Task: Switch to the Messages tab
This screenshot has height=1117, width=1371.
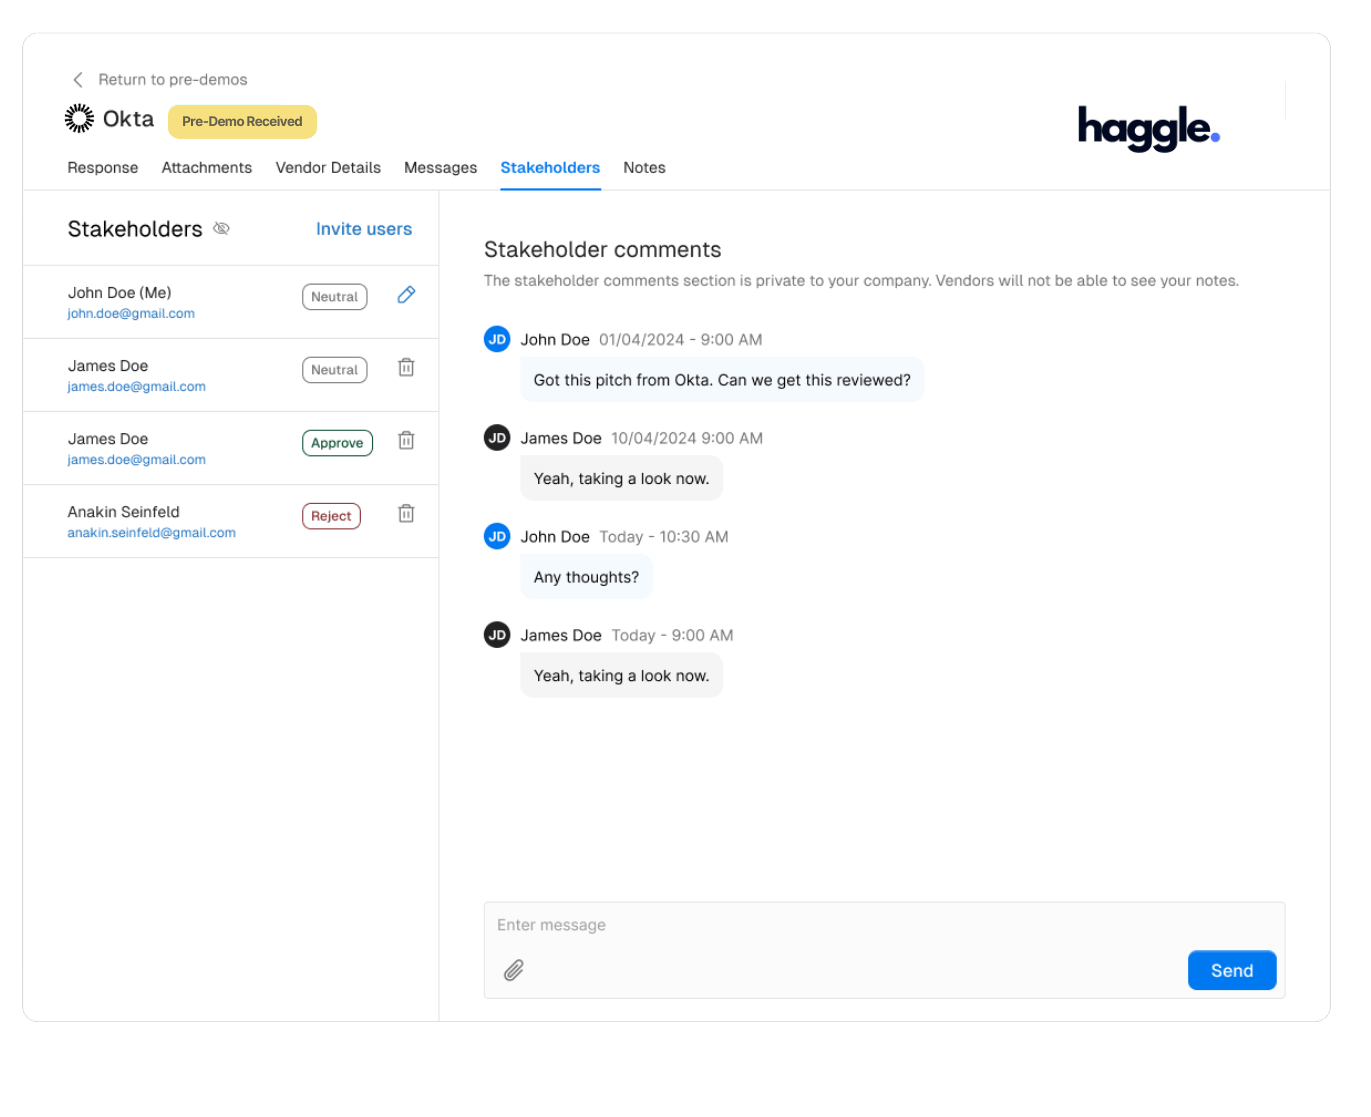Action: click(x=440, y=167)
